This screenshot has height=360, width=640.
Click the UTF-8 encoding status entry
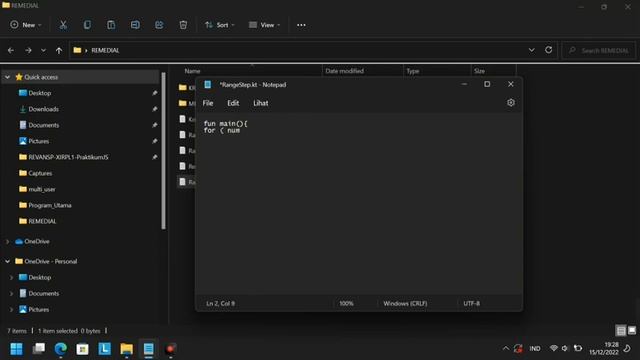point(471,303)
